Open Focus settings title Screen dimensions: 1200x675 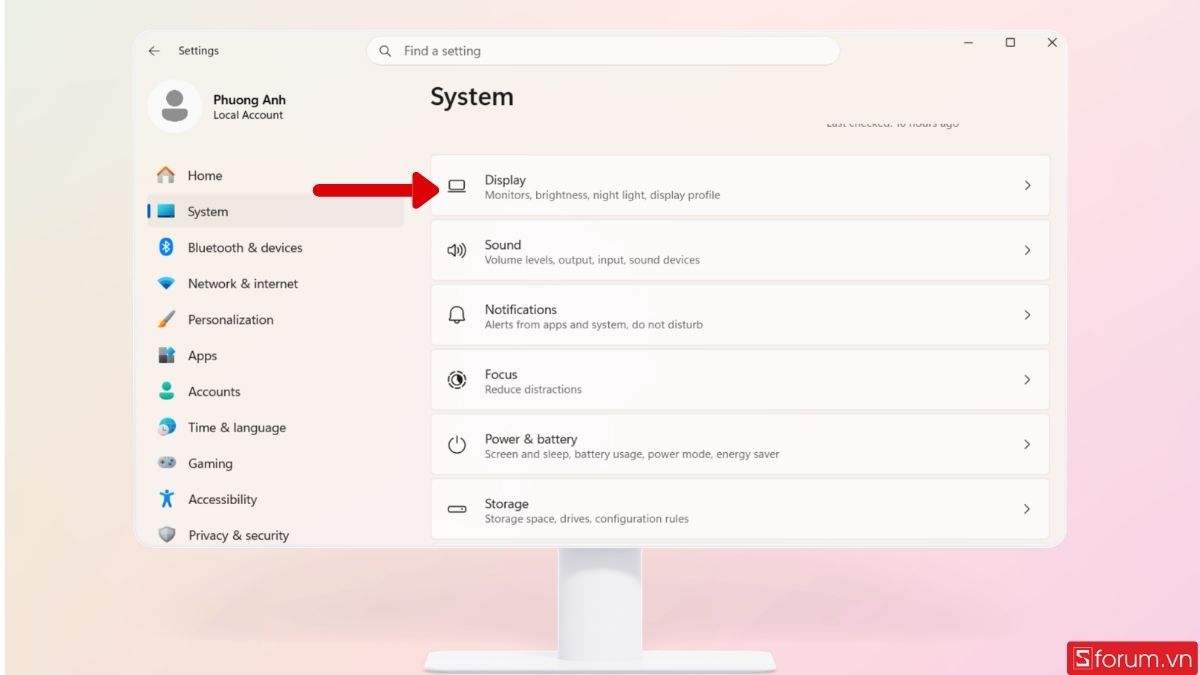pyautogui.click(x=501, y=374)
